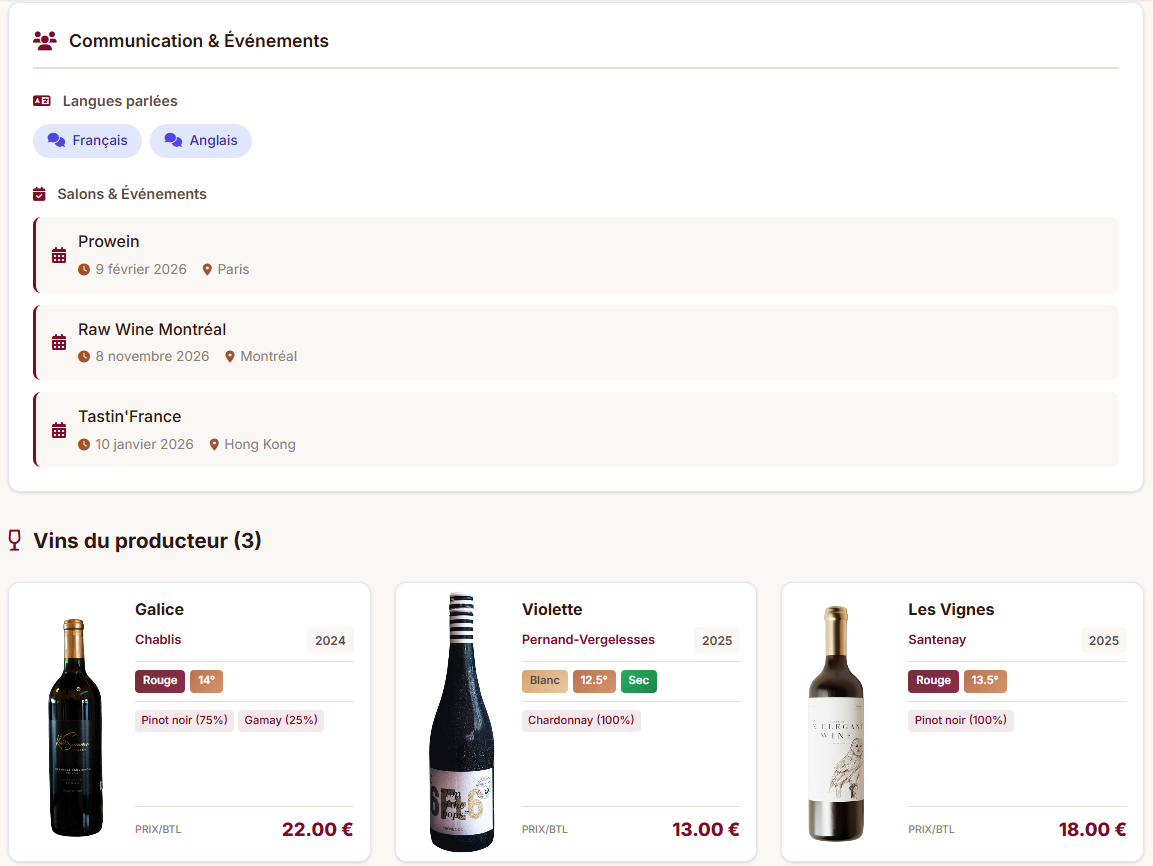The image size is (1153, 866).
Task: Click the clock icon beside 9 février 2026
Action: 84,270
